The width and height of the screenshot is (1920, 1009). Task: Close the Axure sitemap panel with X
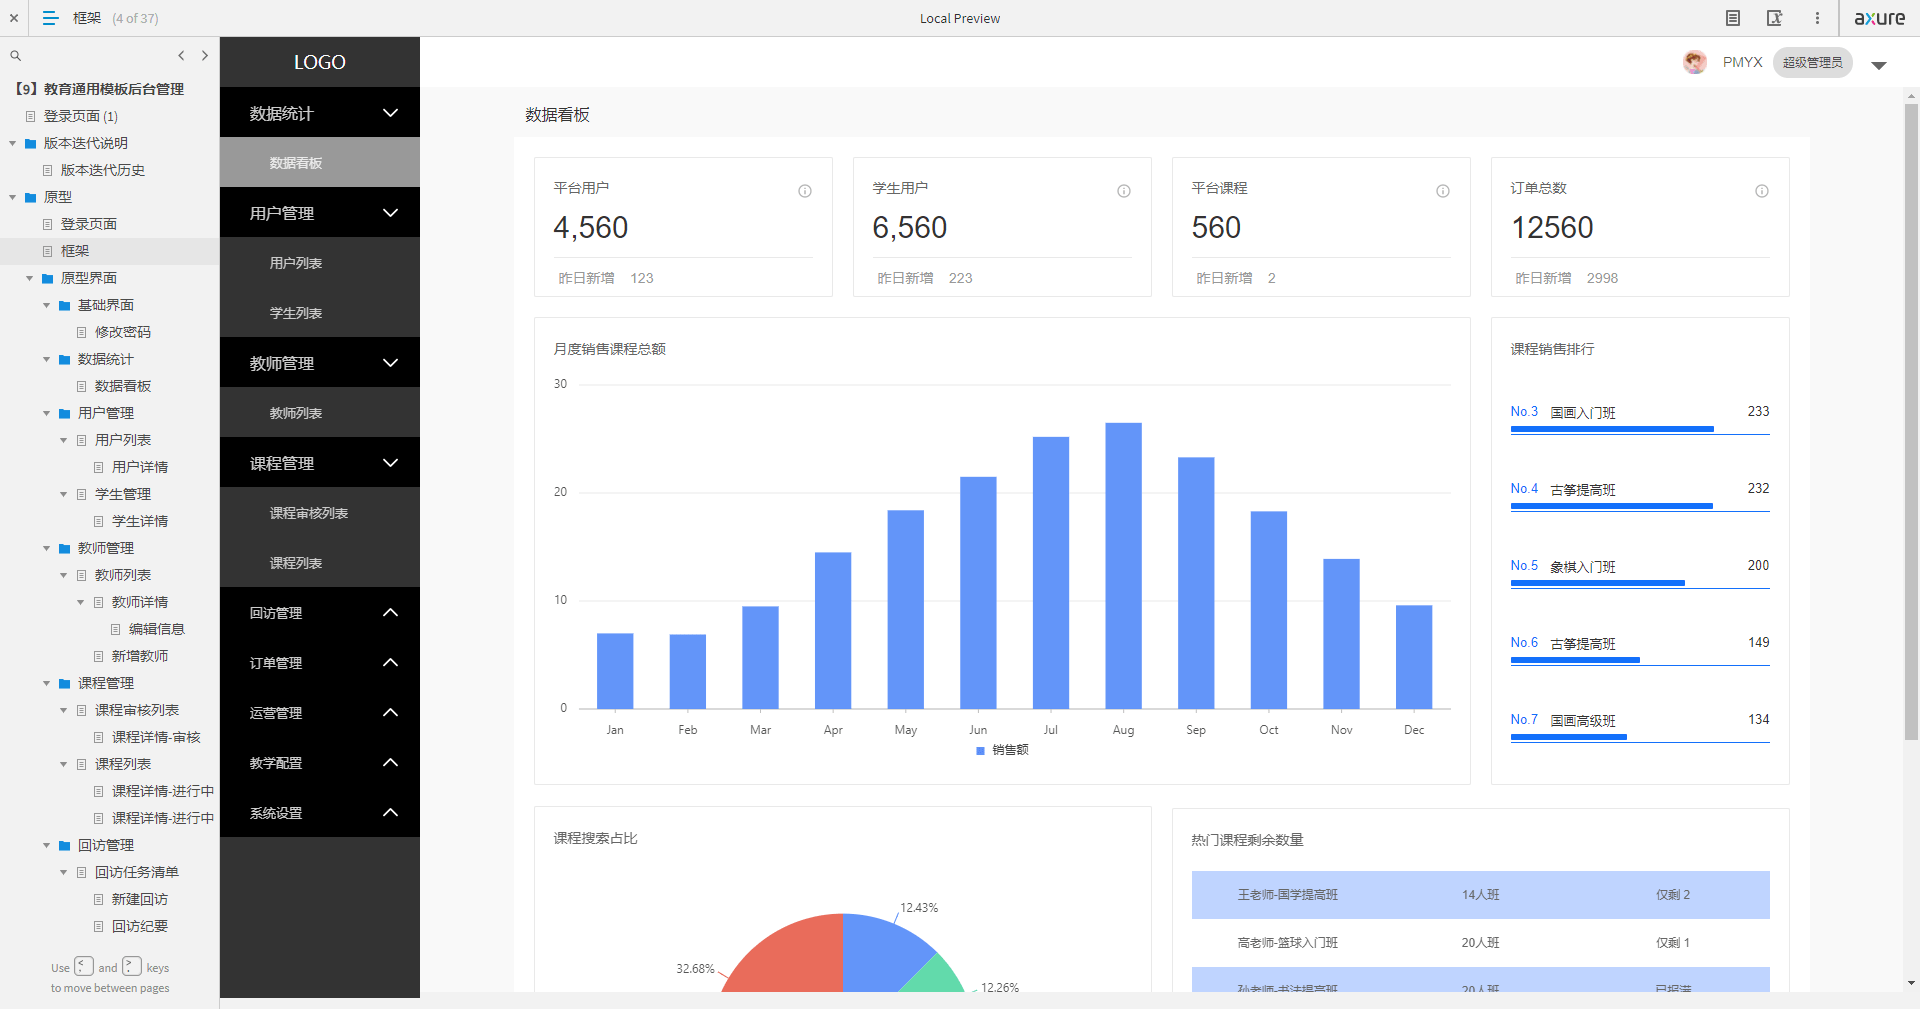point(14,18)
